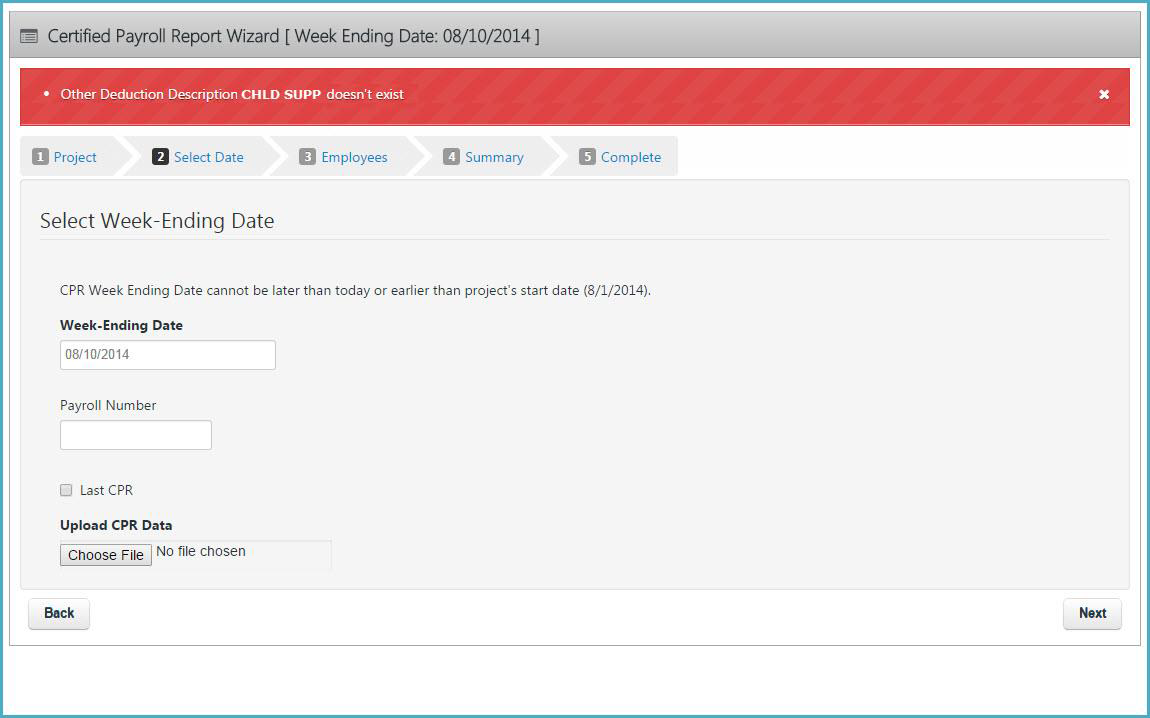1150x718 pixels.
Task: Click Choose File under Upload CPR Data
Action: [105, 554]
